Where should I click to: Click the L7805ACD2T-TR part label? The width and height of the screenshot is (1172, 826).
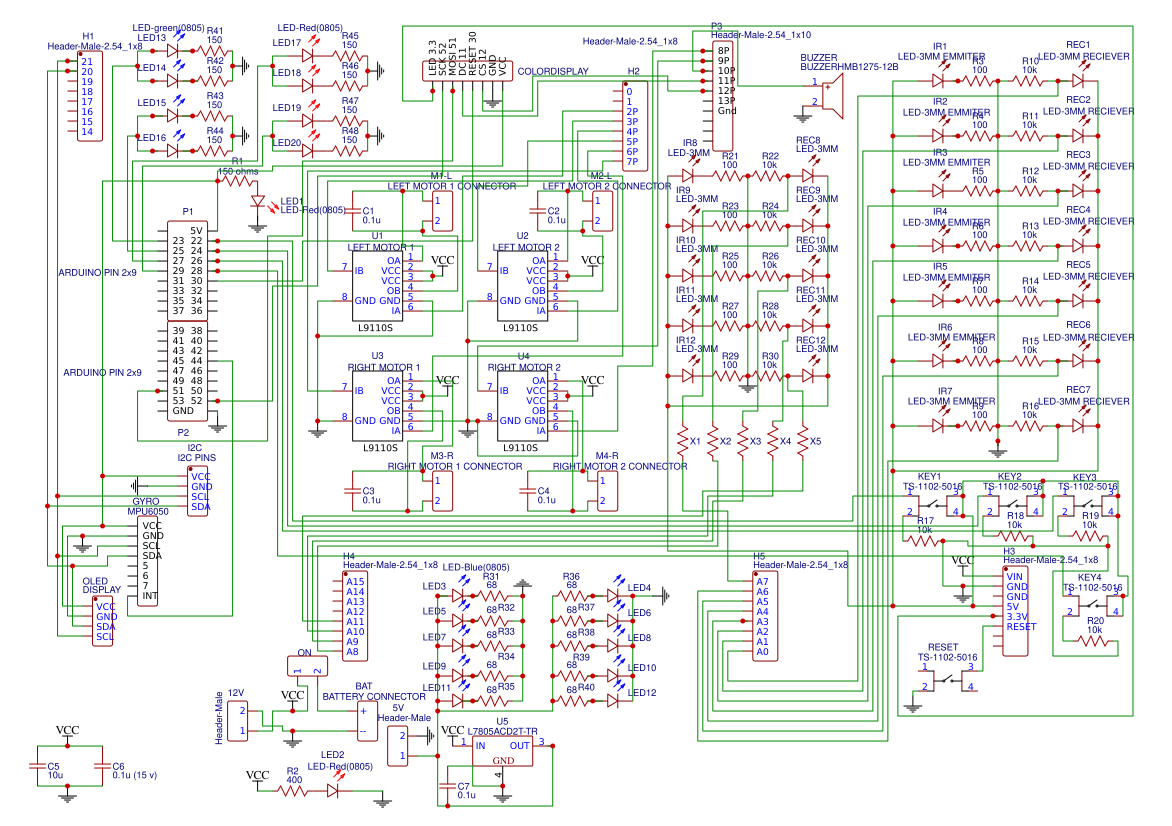click(502, 732)
